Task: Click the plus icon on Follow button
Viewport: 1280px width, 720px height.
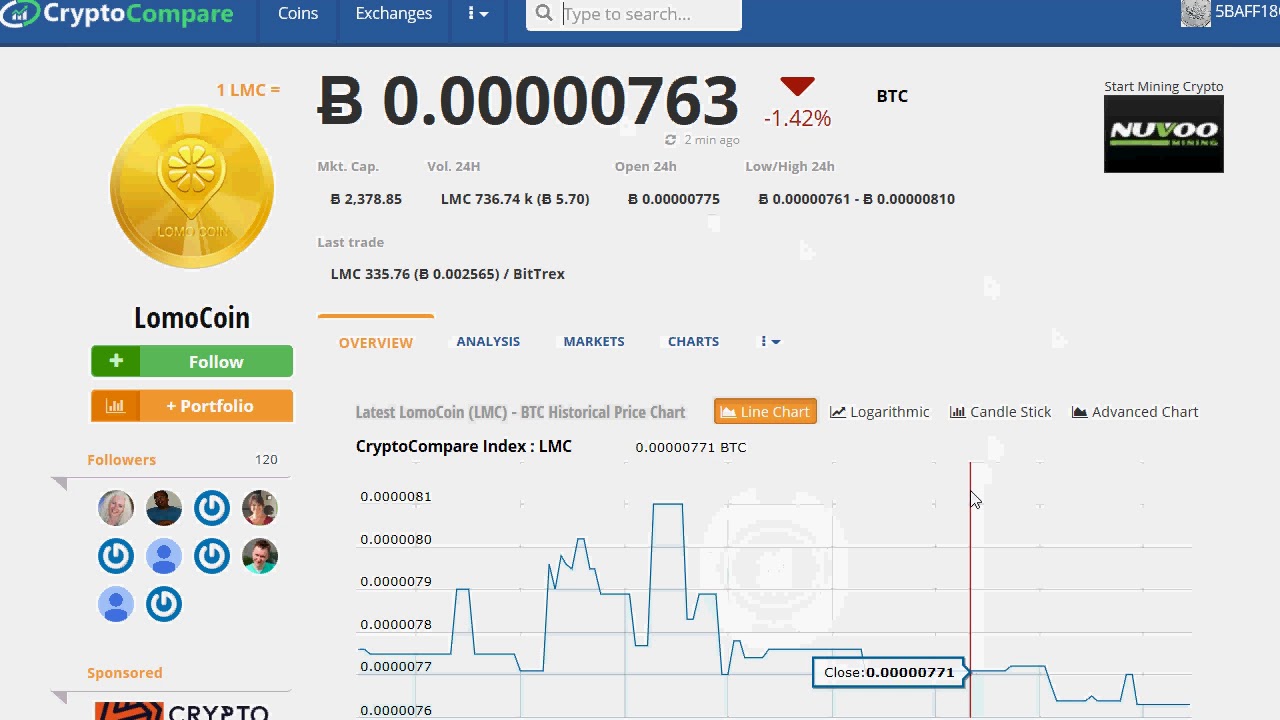Action: 116,361
